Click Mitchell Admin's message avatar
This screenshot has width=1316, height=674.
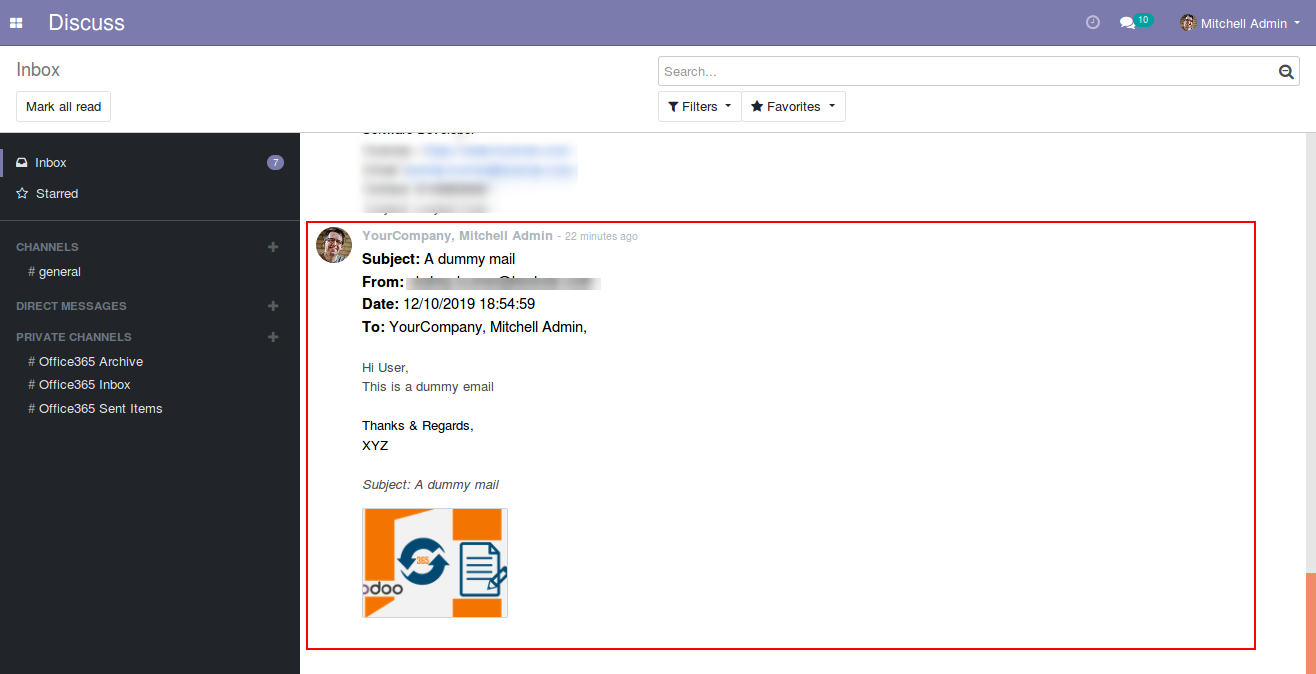[x=334, y=245]
